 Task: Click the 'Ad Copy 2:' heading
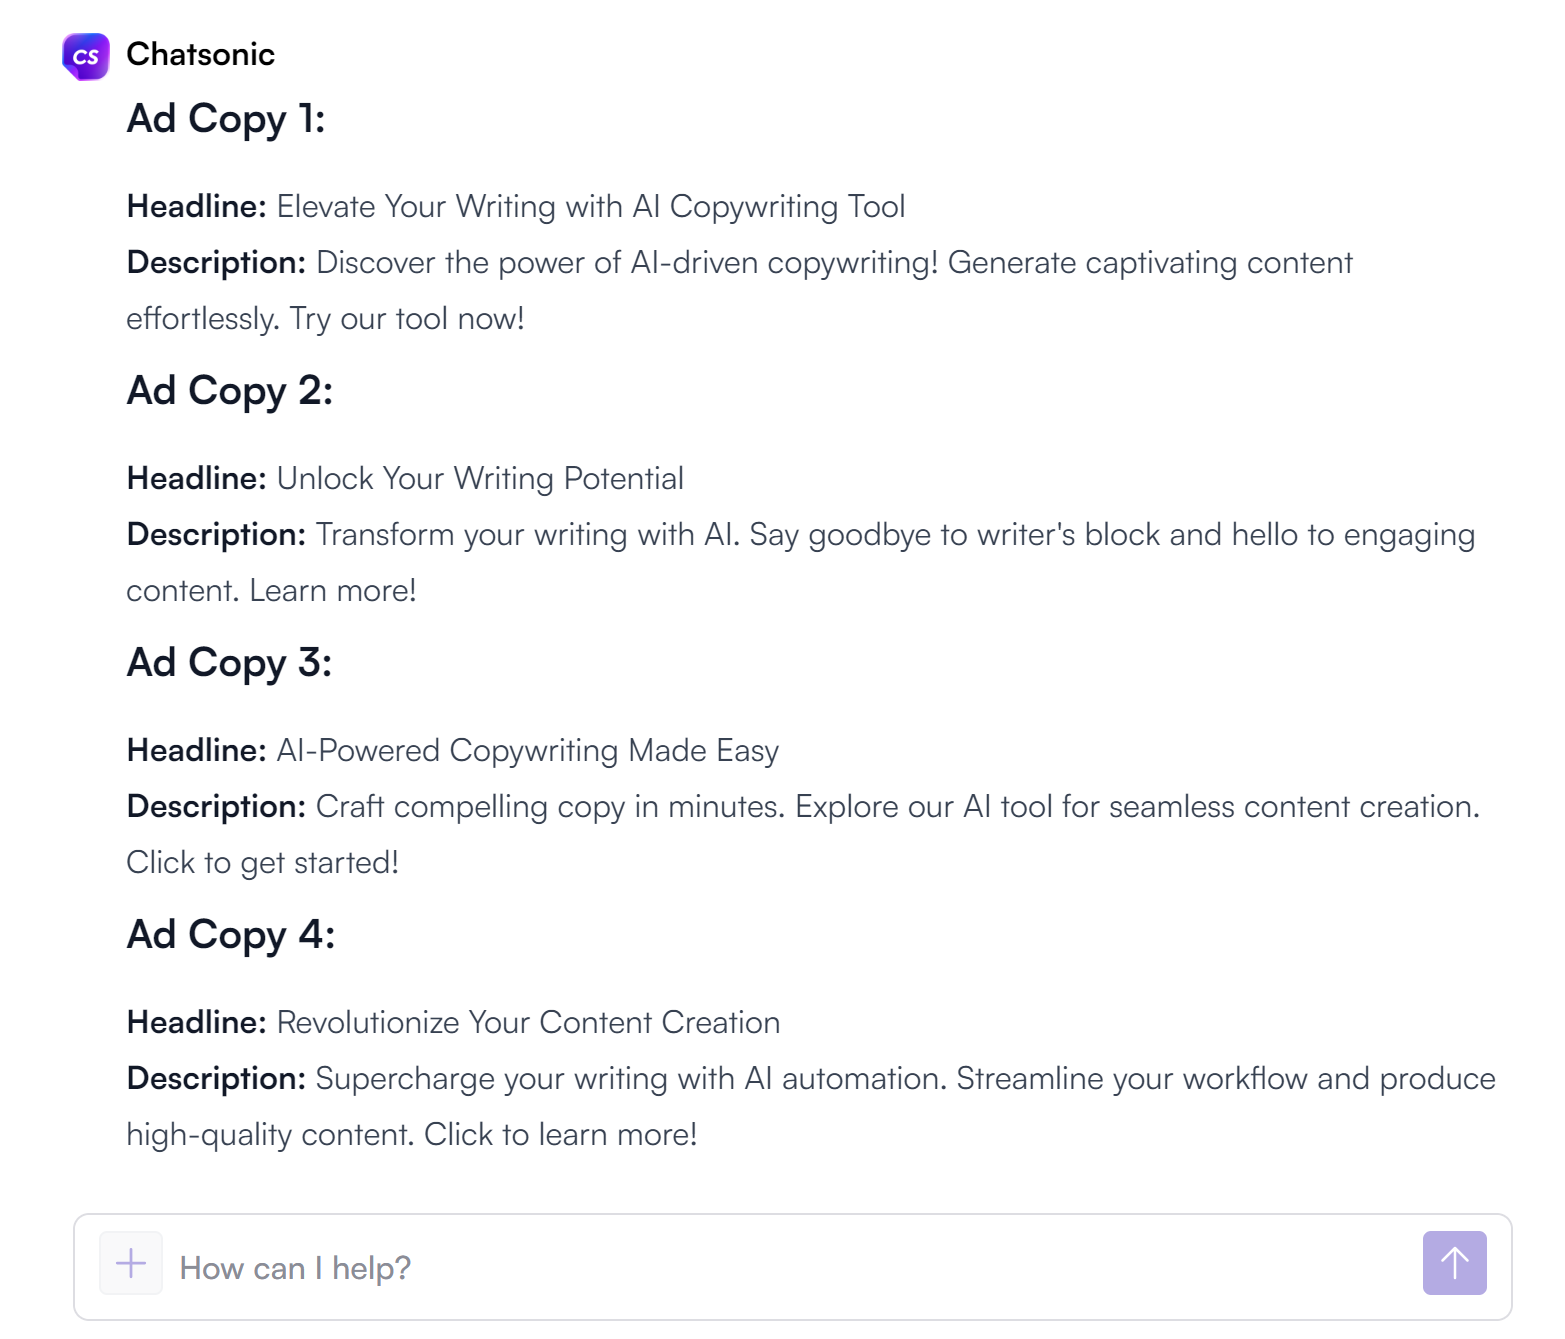pos(229,391)
